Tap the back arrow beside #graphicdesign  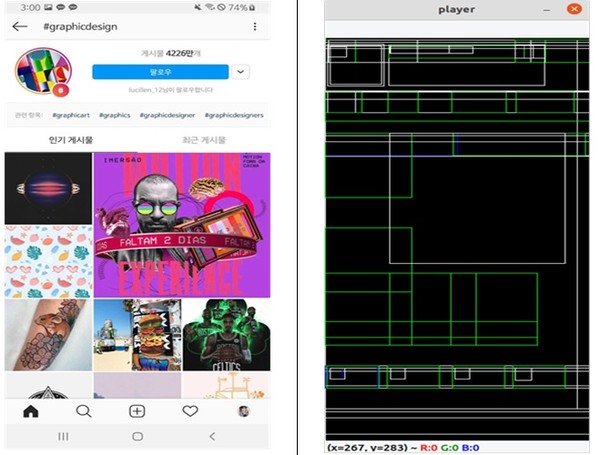coord(20,26)
